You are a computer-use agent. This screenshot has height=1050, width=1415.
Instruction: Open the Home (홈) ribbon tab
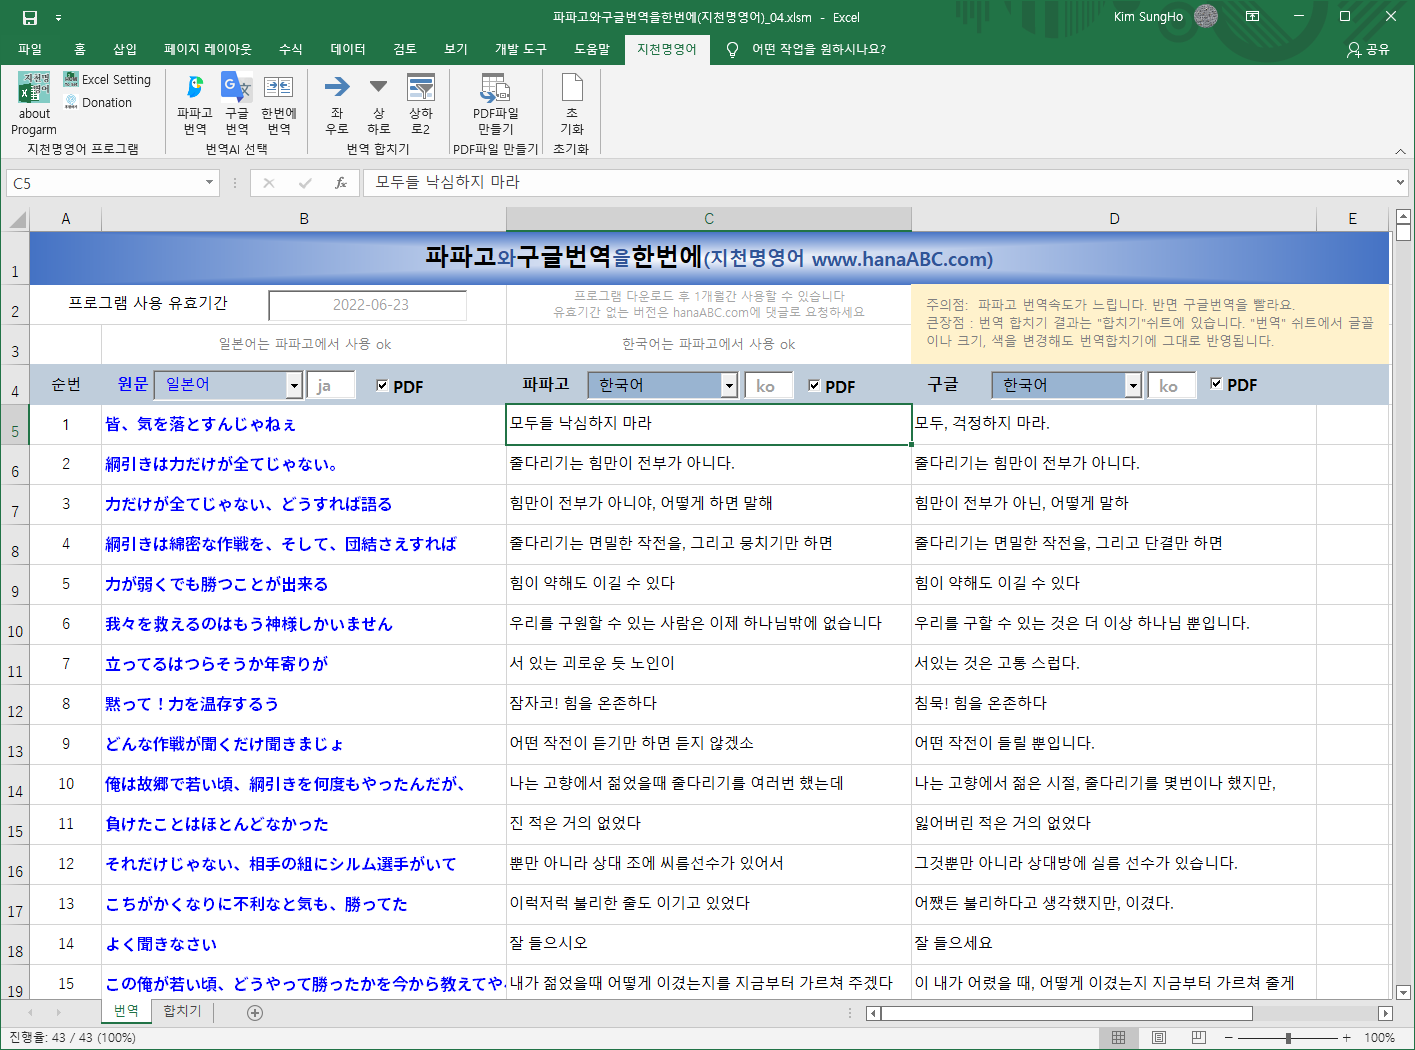click(x=80, y=49)
